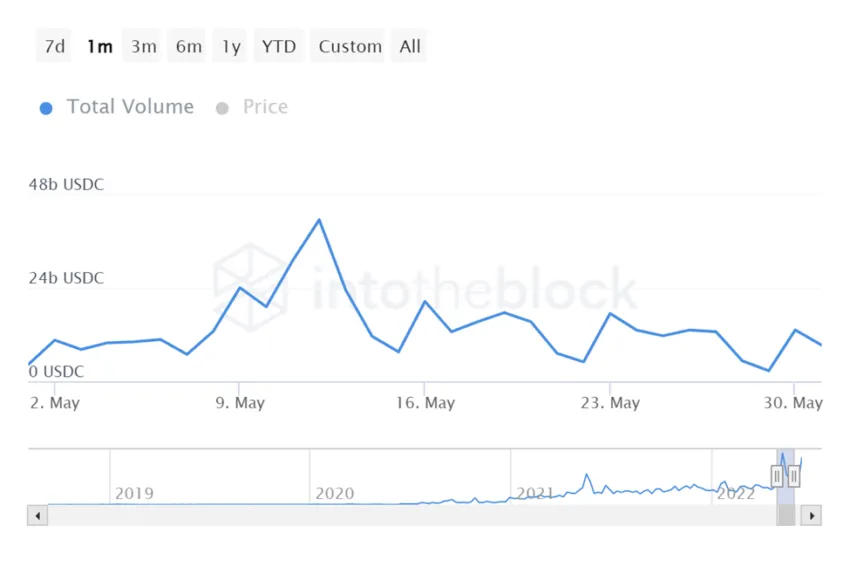
Task: Open the Custom date range option
Action: [x=349, y=46]
